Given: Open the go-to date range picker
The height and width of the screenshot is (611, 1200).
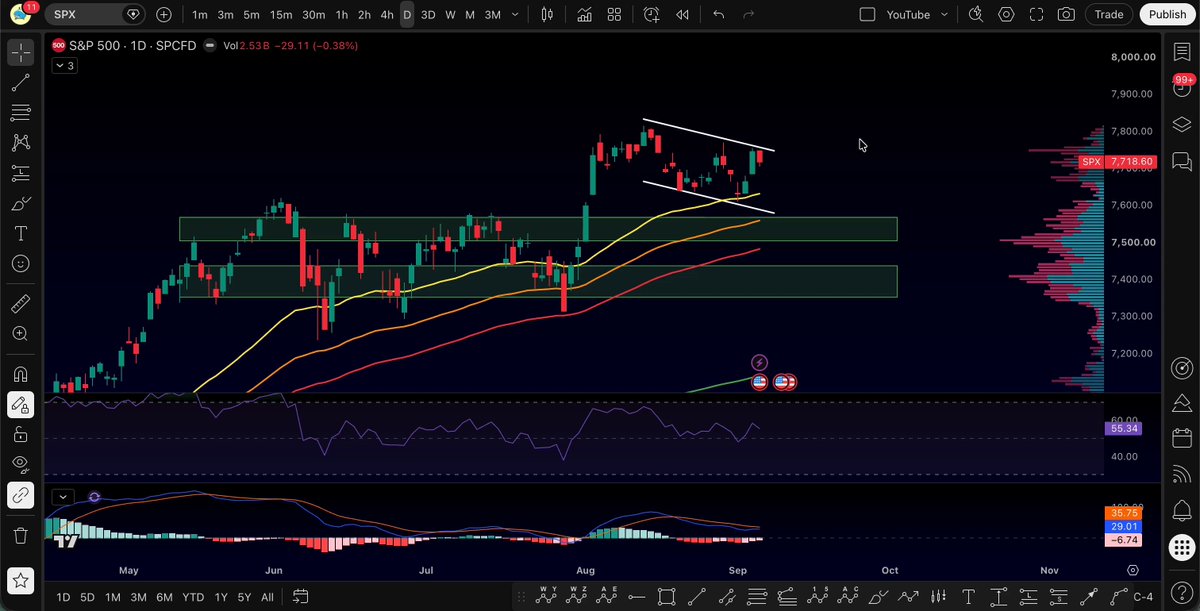Looking at the screenshot, I should pos(300,597).
